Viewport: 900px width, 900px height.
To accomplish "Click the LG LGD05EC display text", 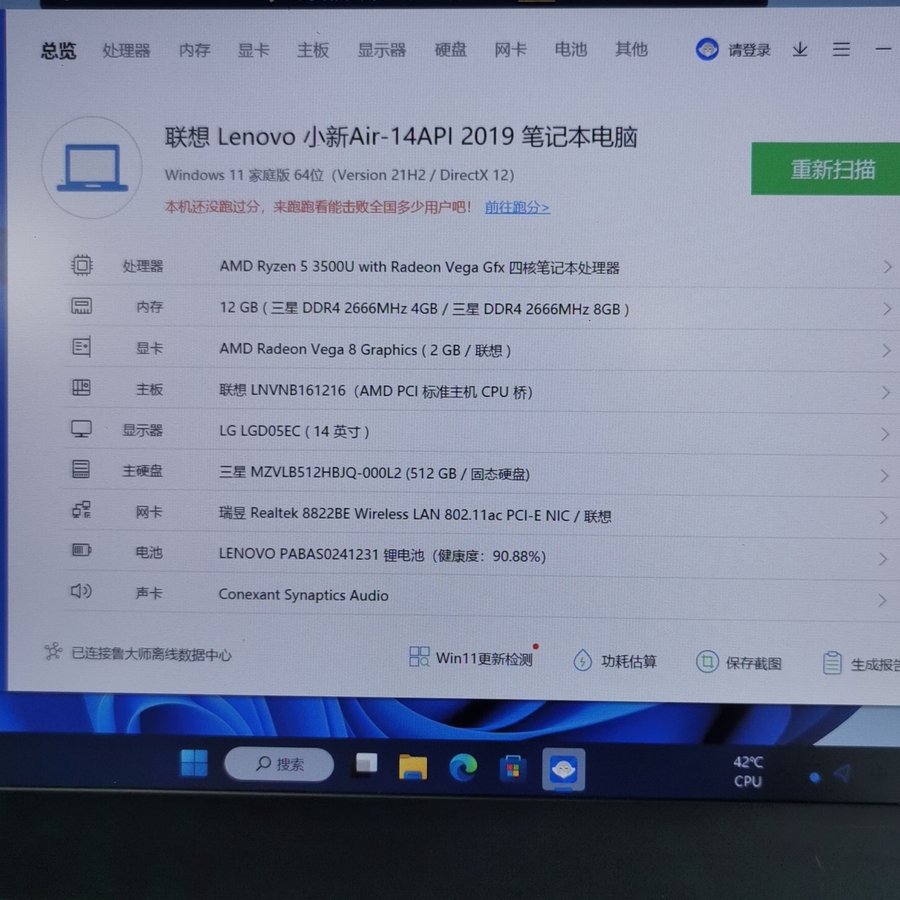I will [x=294, y=431].
